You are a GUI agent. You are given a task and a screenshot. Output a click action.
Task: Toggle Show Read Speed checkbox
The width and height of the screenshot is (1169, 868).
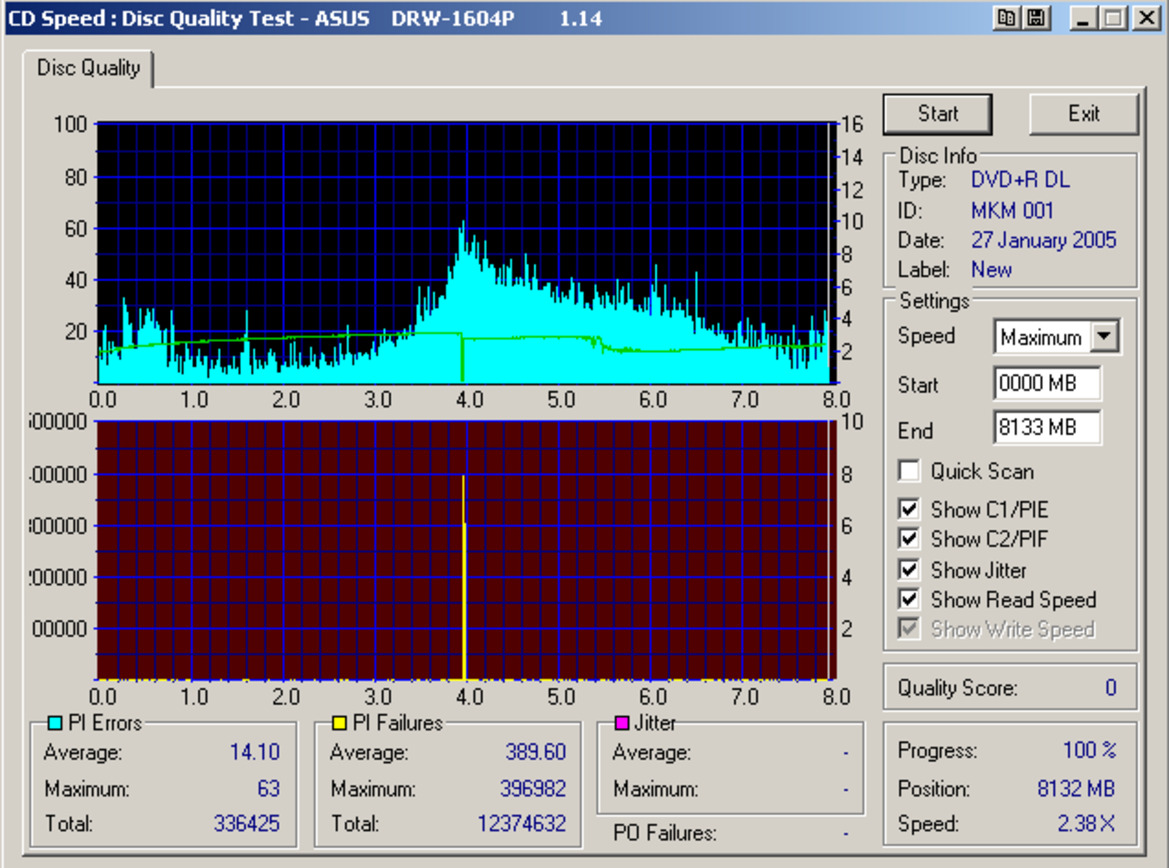pos(909,600)
